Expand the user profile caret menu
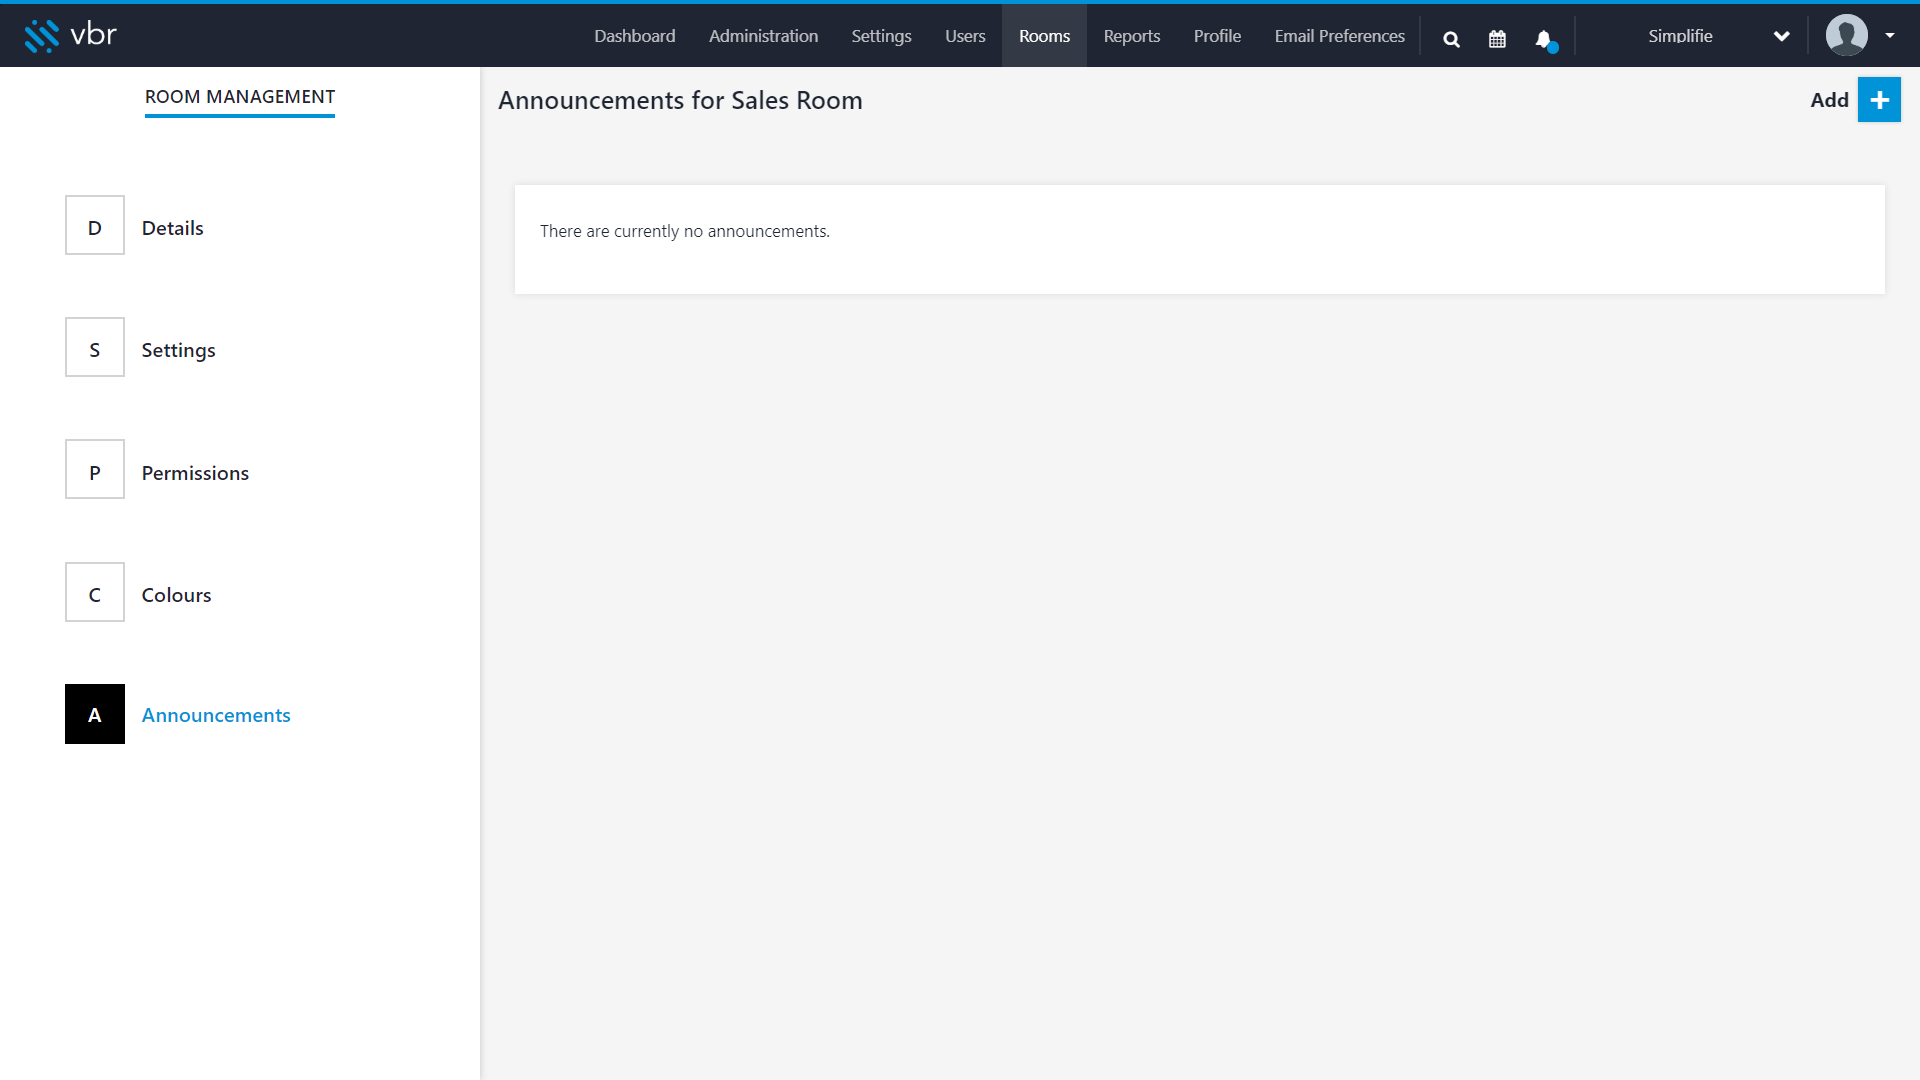 1890,36
